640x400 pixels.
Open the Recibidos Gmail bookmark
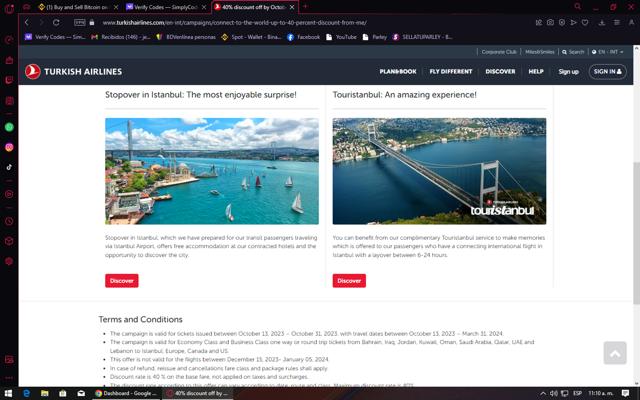(x=121, y=37)
